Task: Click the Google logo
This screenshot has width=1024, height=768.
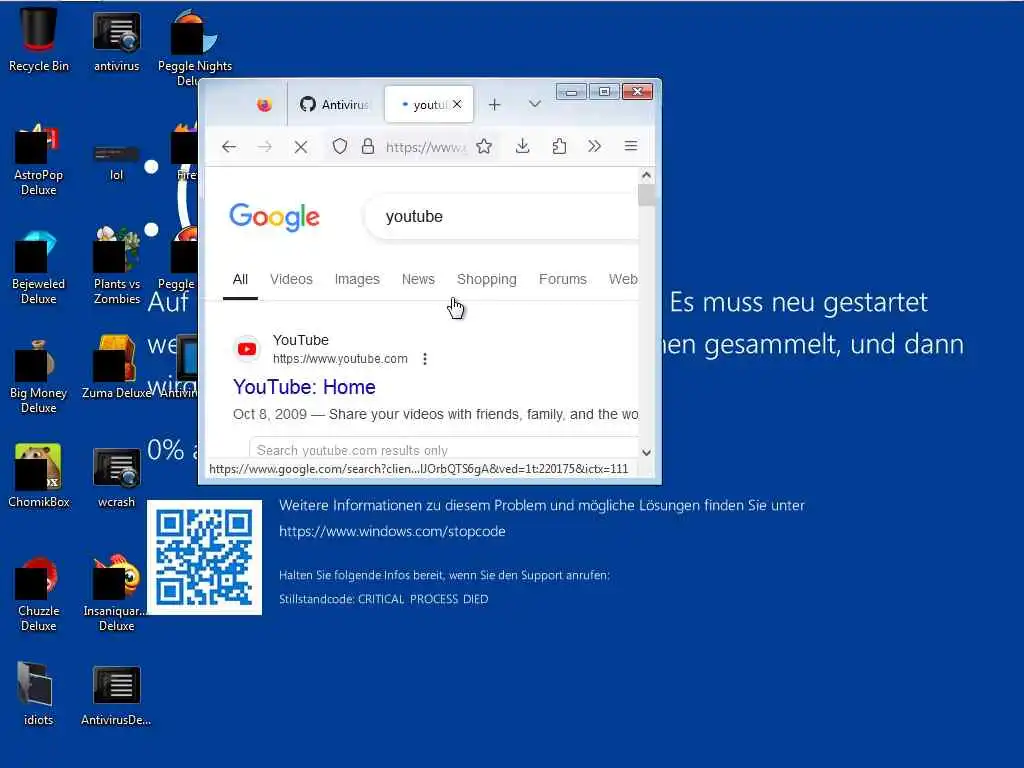Action: coord(274,217)
